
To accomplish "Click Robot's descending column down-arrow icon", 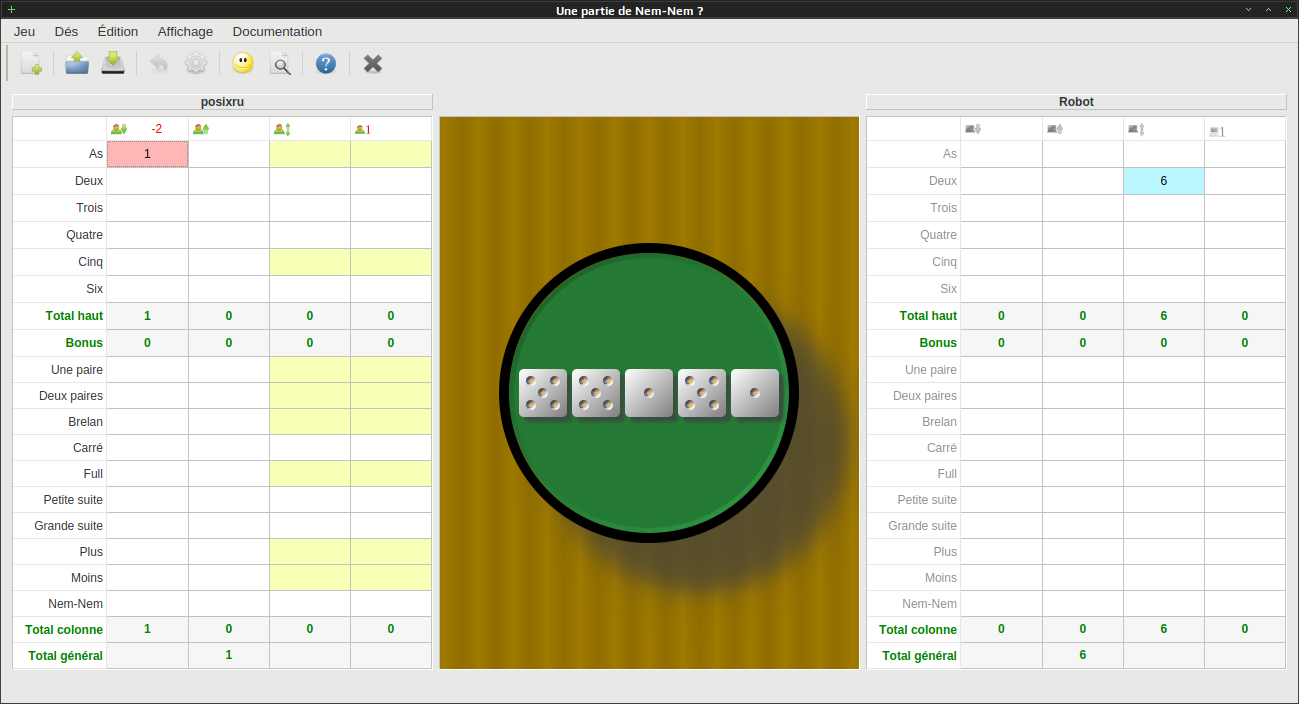I will tap(973, 129).
